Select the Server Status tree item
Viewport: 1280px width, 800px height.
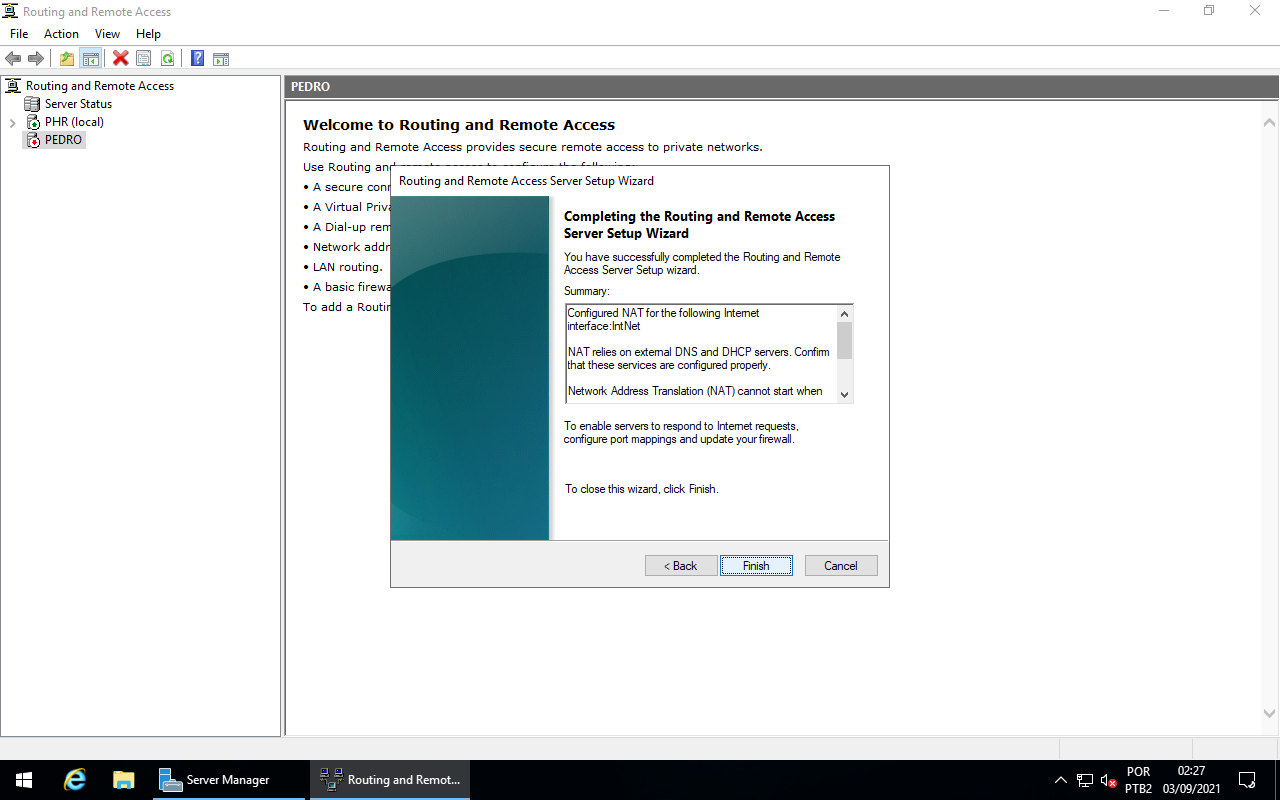click(x=77, y=103)
